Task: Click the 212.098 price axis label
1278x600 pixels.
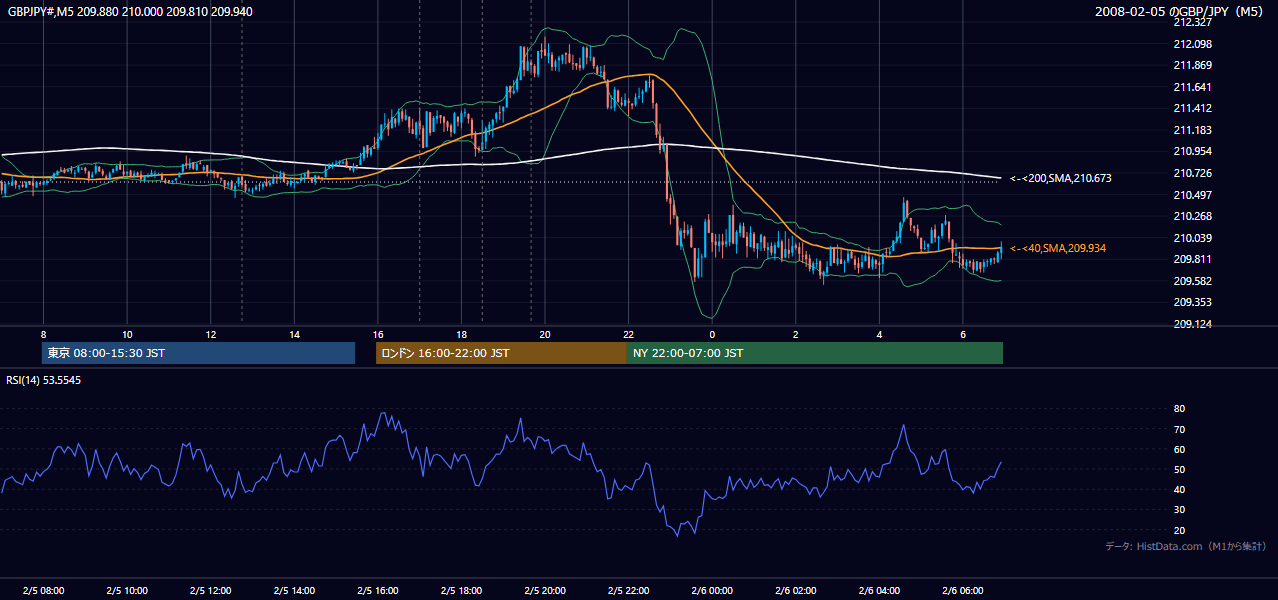Action: pos(1192,44)
